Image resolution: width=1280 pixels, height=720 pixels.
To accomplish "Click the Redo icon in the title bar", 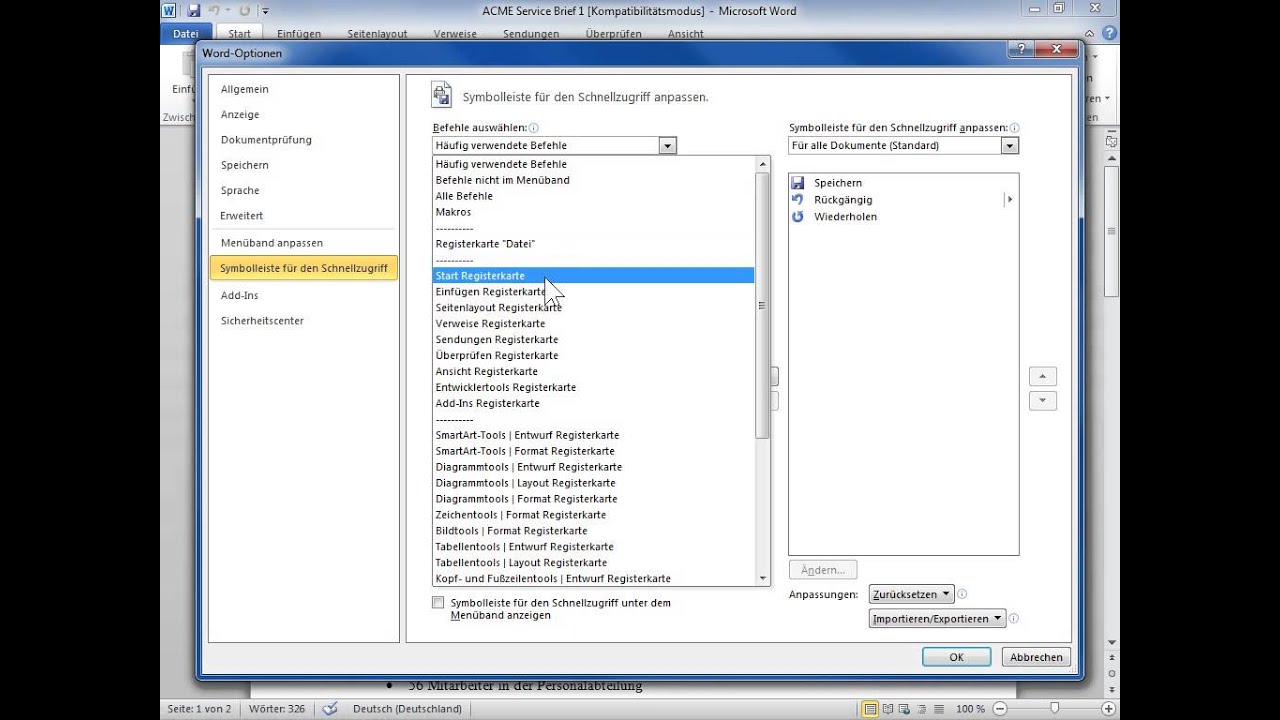I will click(x=244, y=11).
